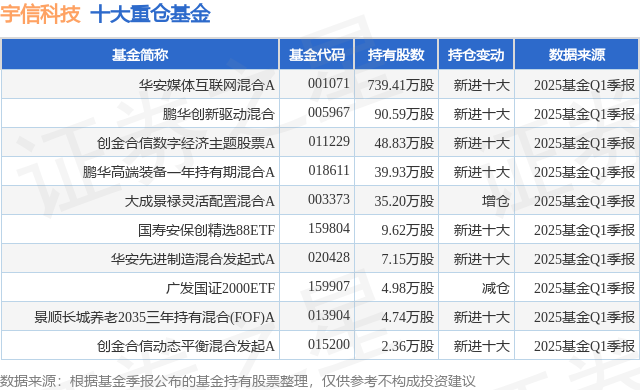Click fund code 159907
Image resolution: width=640 pixels, height=390 pixels.
pos(329,286)
